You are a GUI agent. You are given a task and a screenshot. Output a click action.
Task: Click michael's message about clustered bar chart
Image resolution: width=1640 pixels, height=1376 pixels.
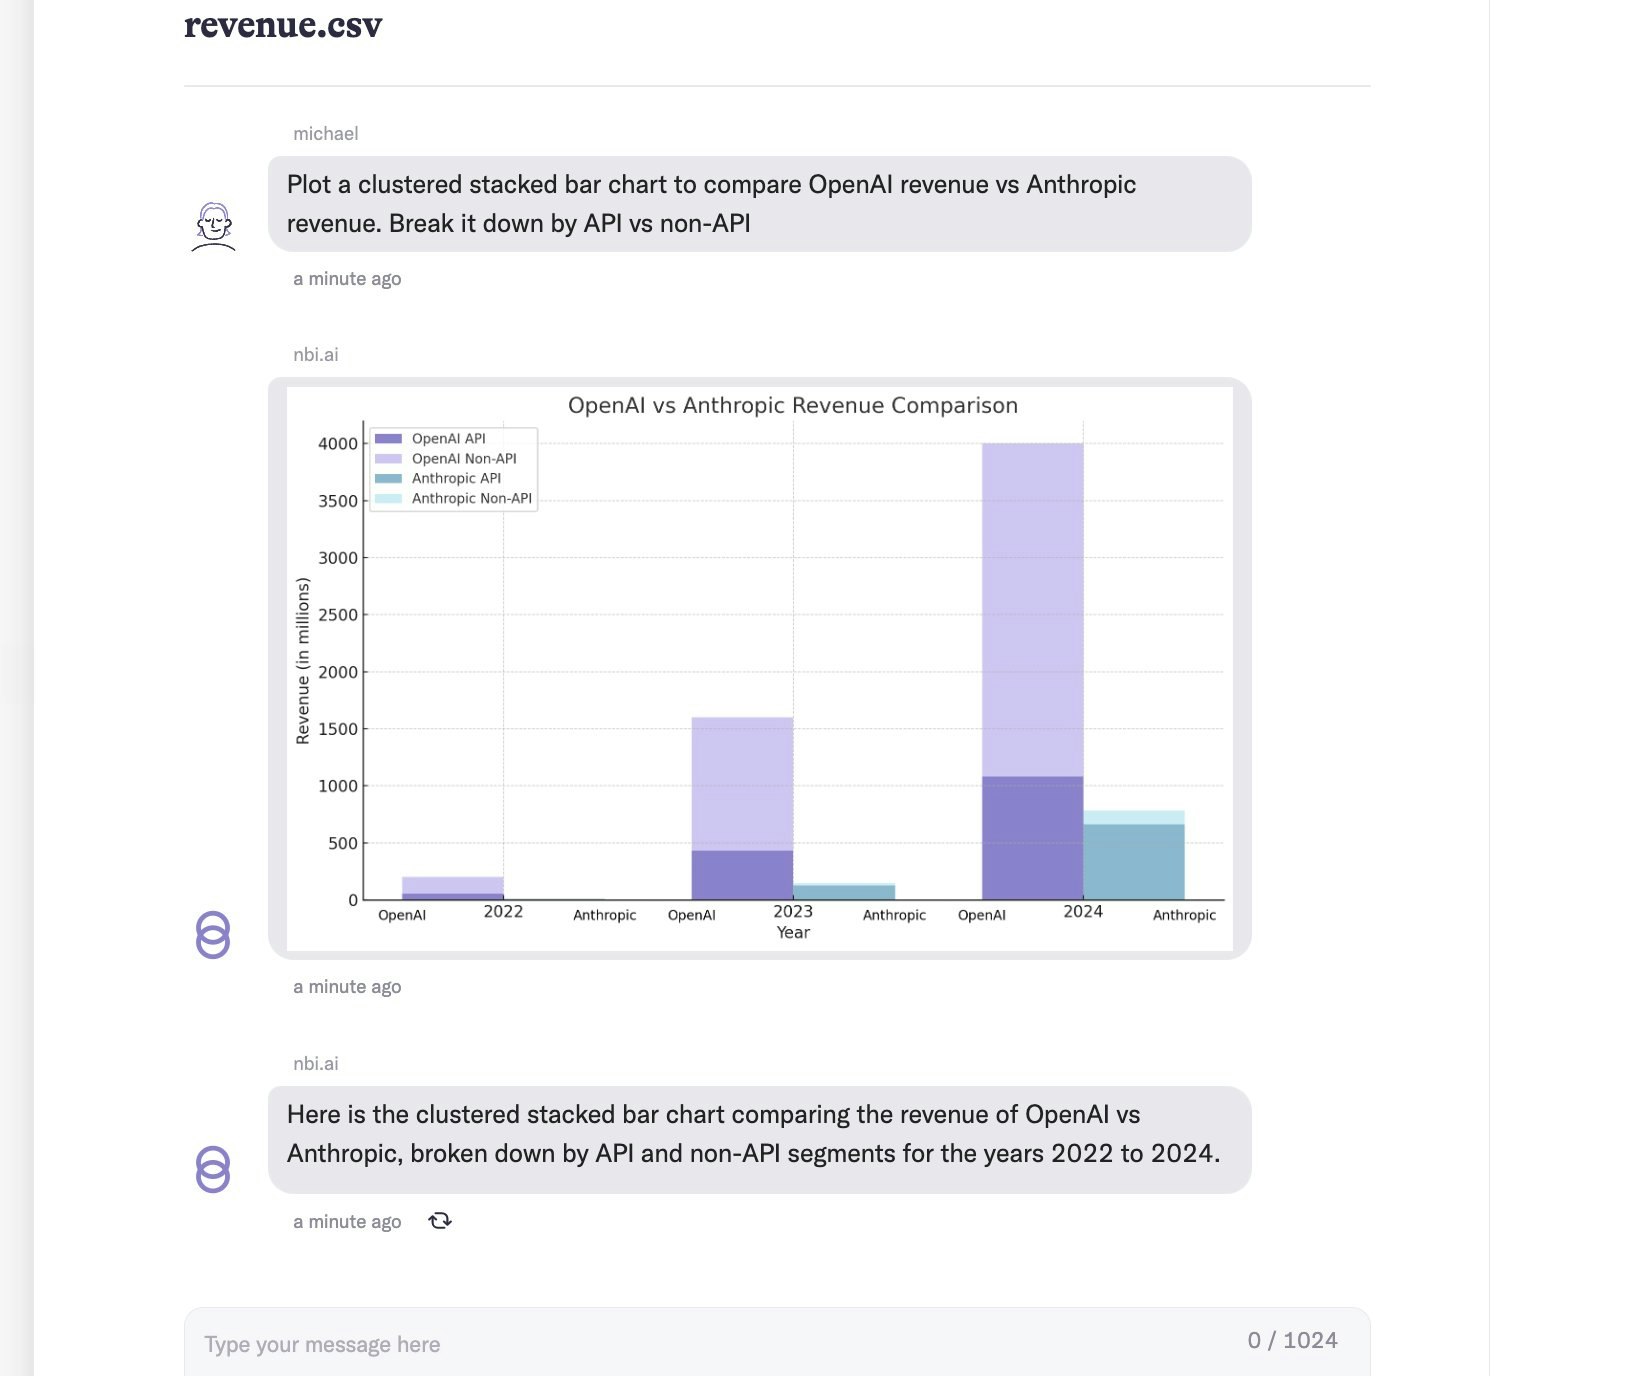(x=760, y=204)
